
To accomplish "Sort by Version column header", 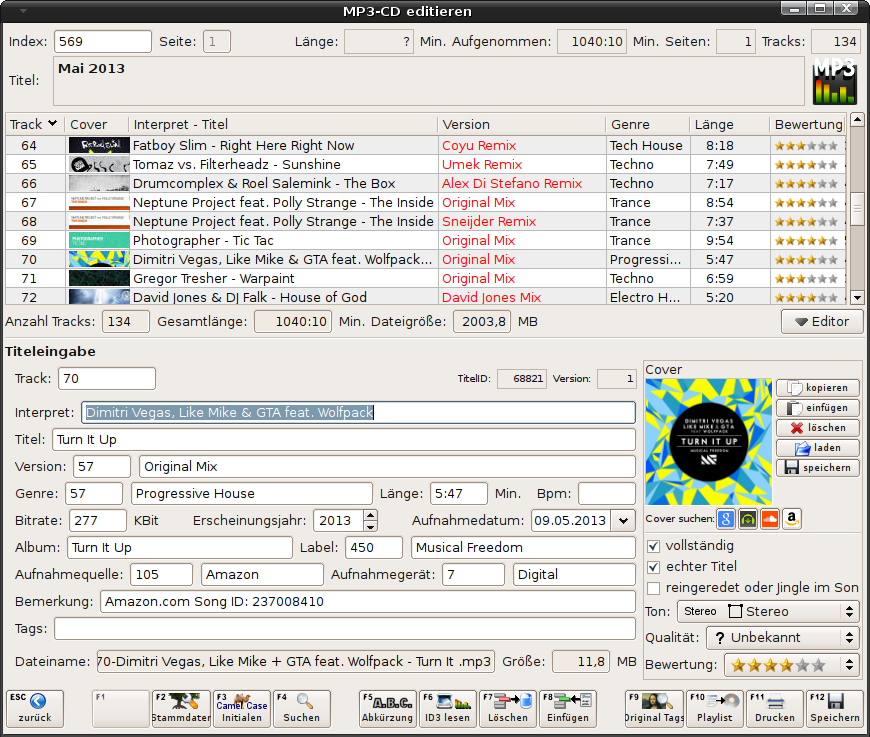I will pyautogui.click(x=522, y=124).
